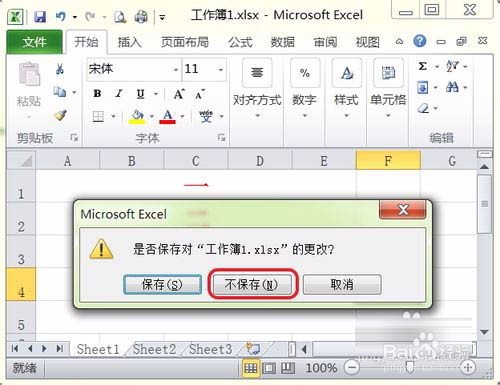This screenshot has width=500, height=385.
Task: Open the 数字 number format group
Action: pyautogui.click(x=305, y=89)
